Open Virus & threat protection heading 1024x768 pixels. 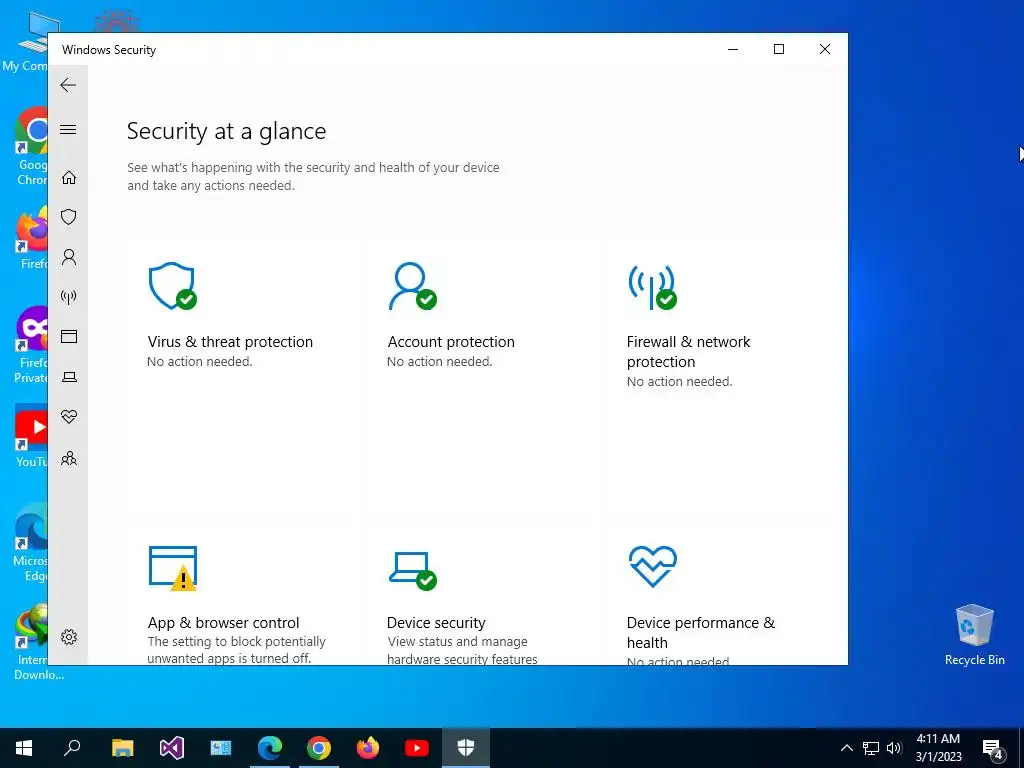(x=230, y=342)
